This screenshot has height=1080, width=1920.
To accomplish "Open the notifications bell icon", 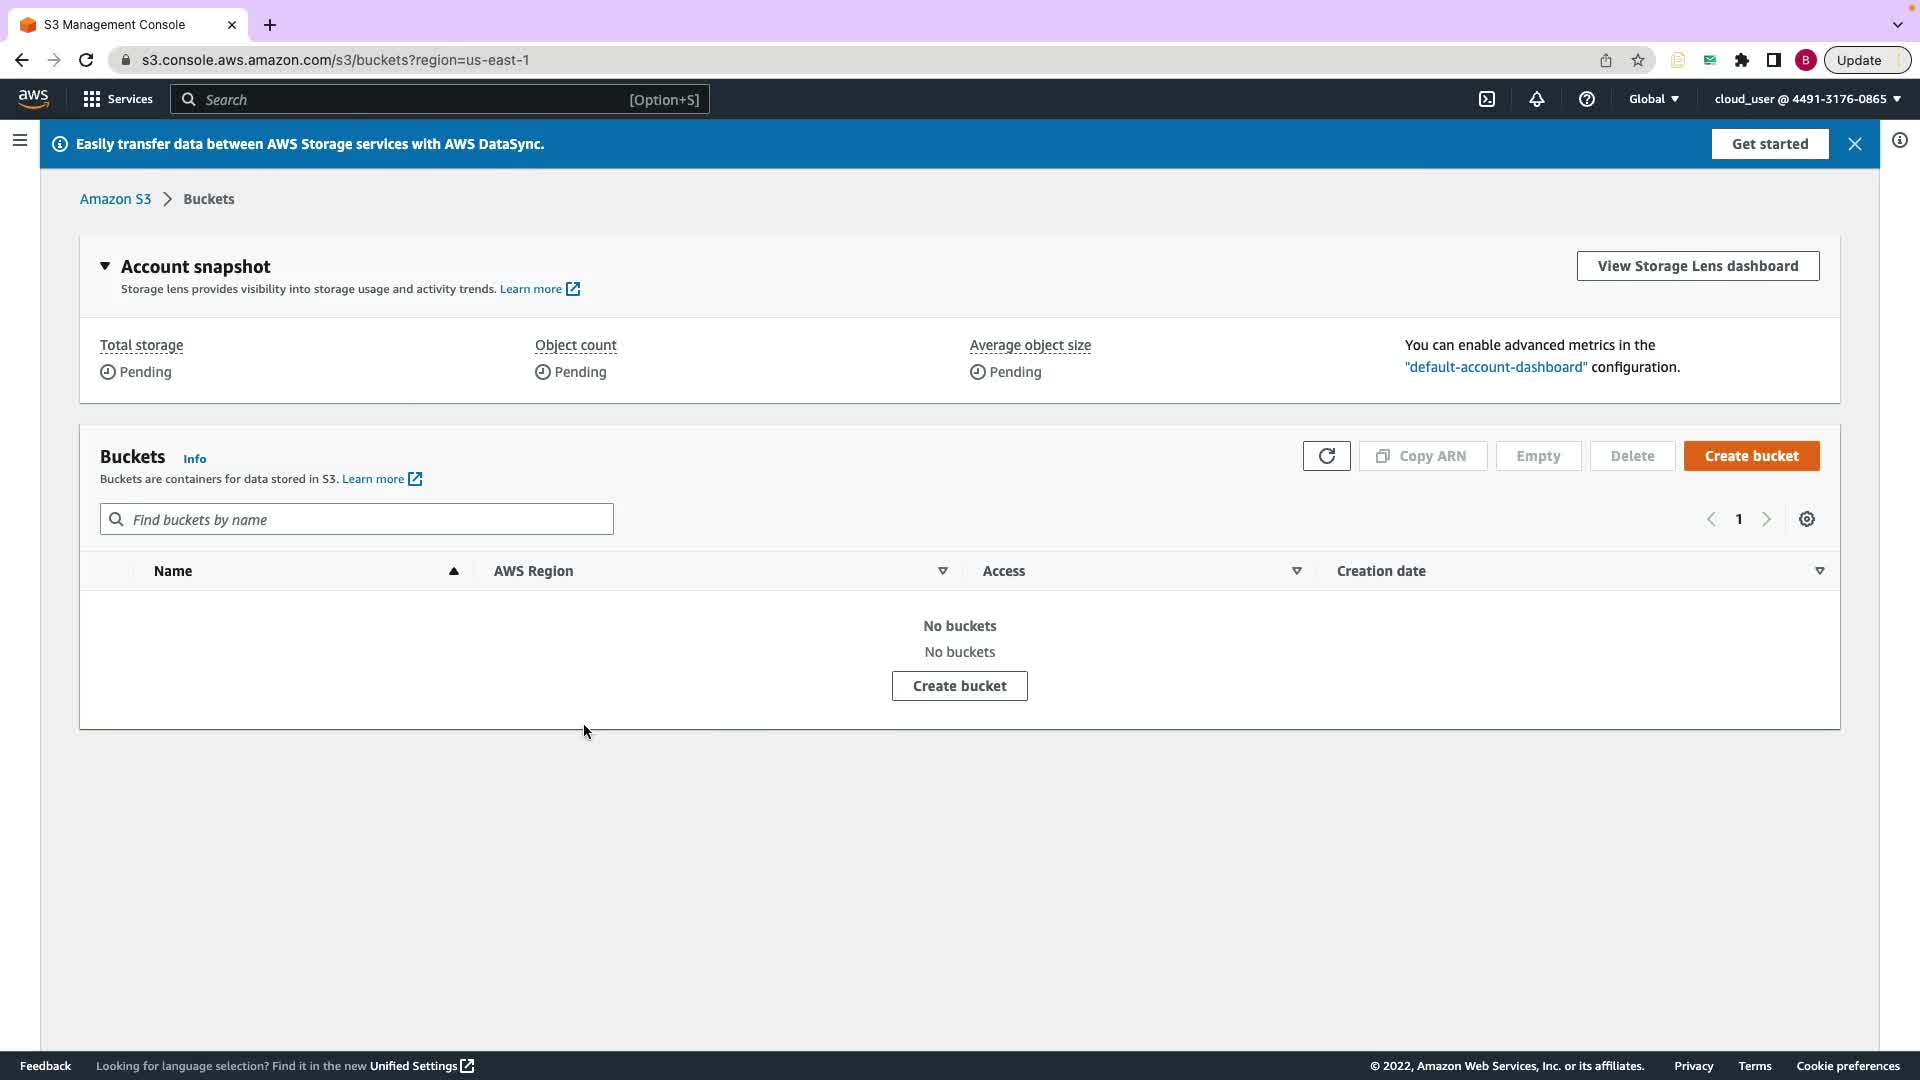I will click(1537, 99).
